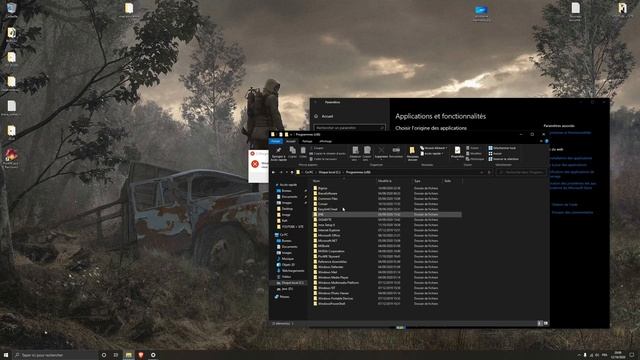Click the address bar refresh icon
This screenshot has height=360, width=640.
(489, 172)
